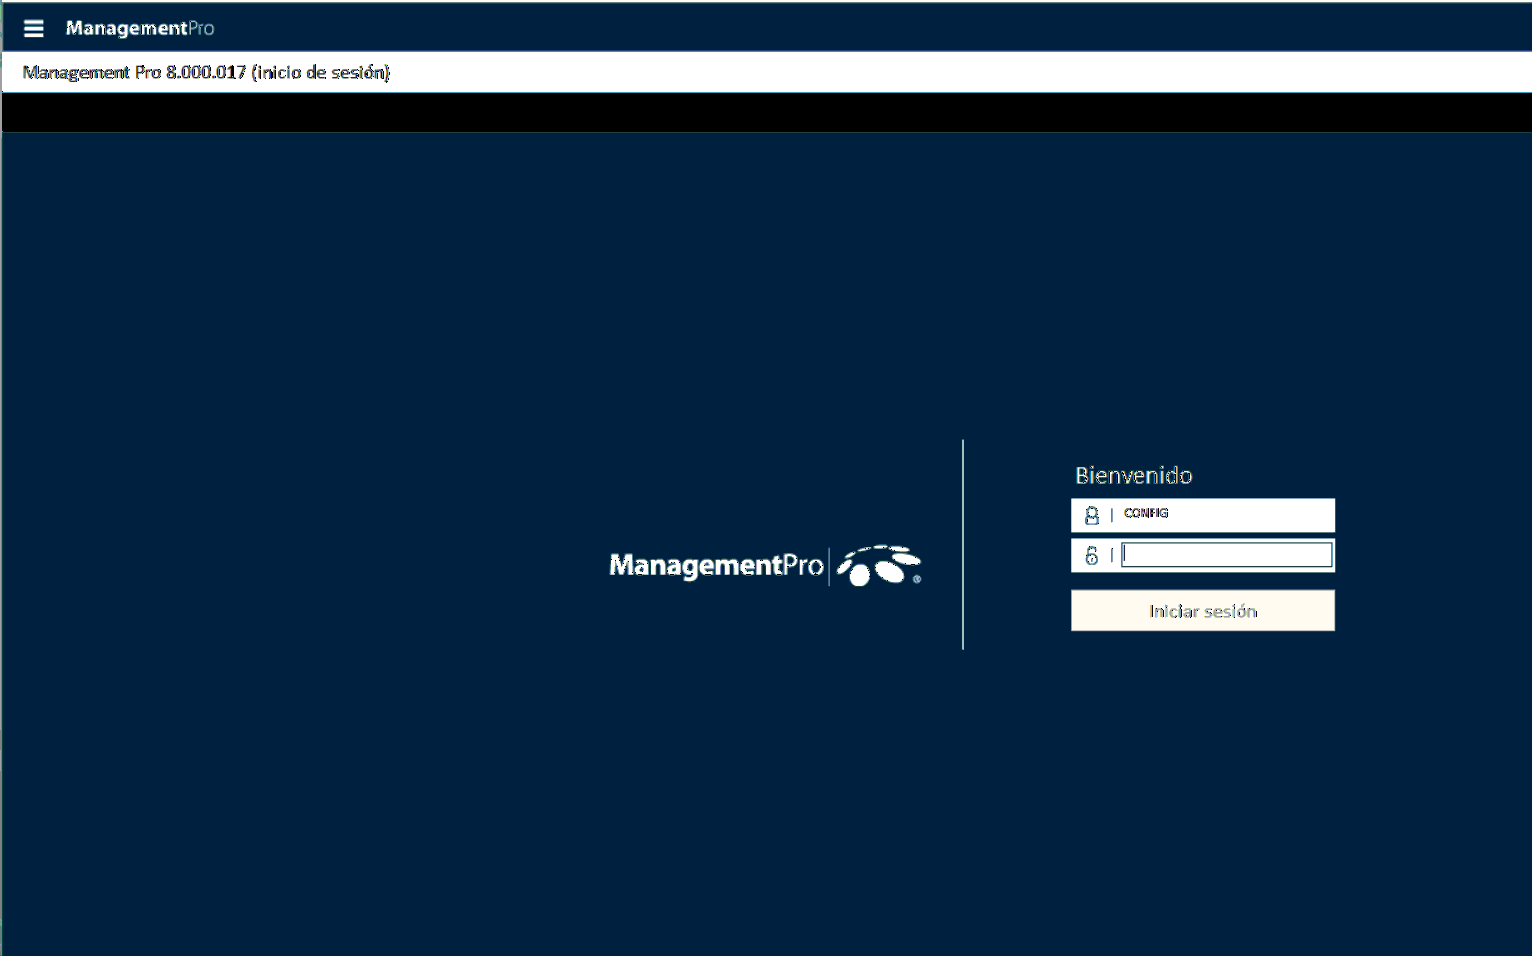Screen dimensions: 1532x956
Task: Click the white emblem in the center logo
Action: coord(877,566)
